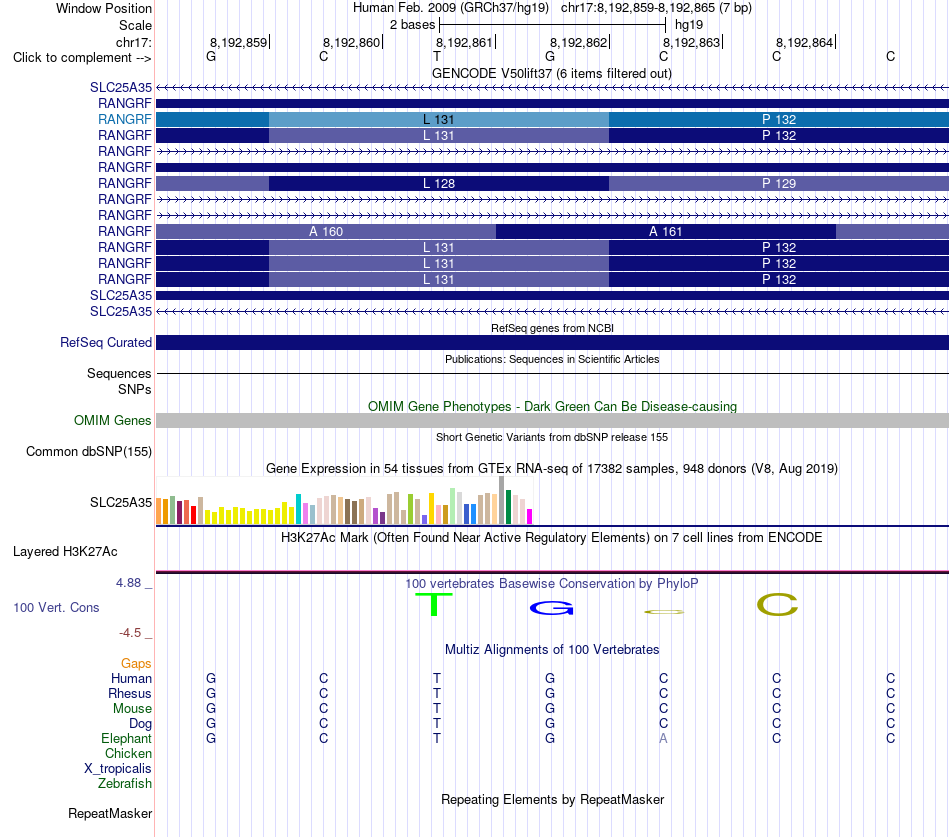Click the Sequences track label
The image size is (950, 837).
pyautogui.click(x=119, y=373)
